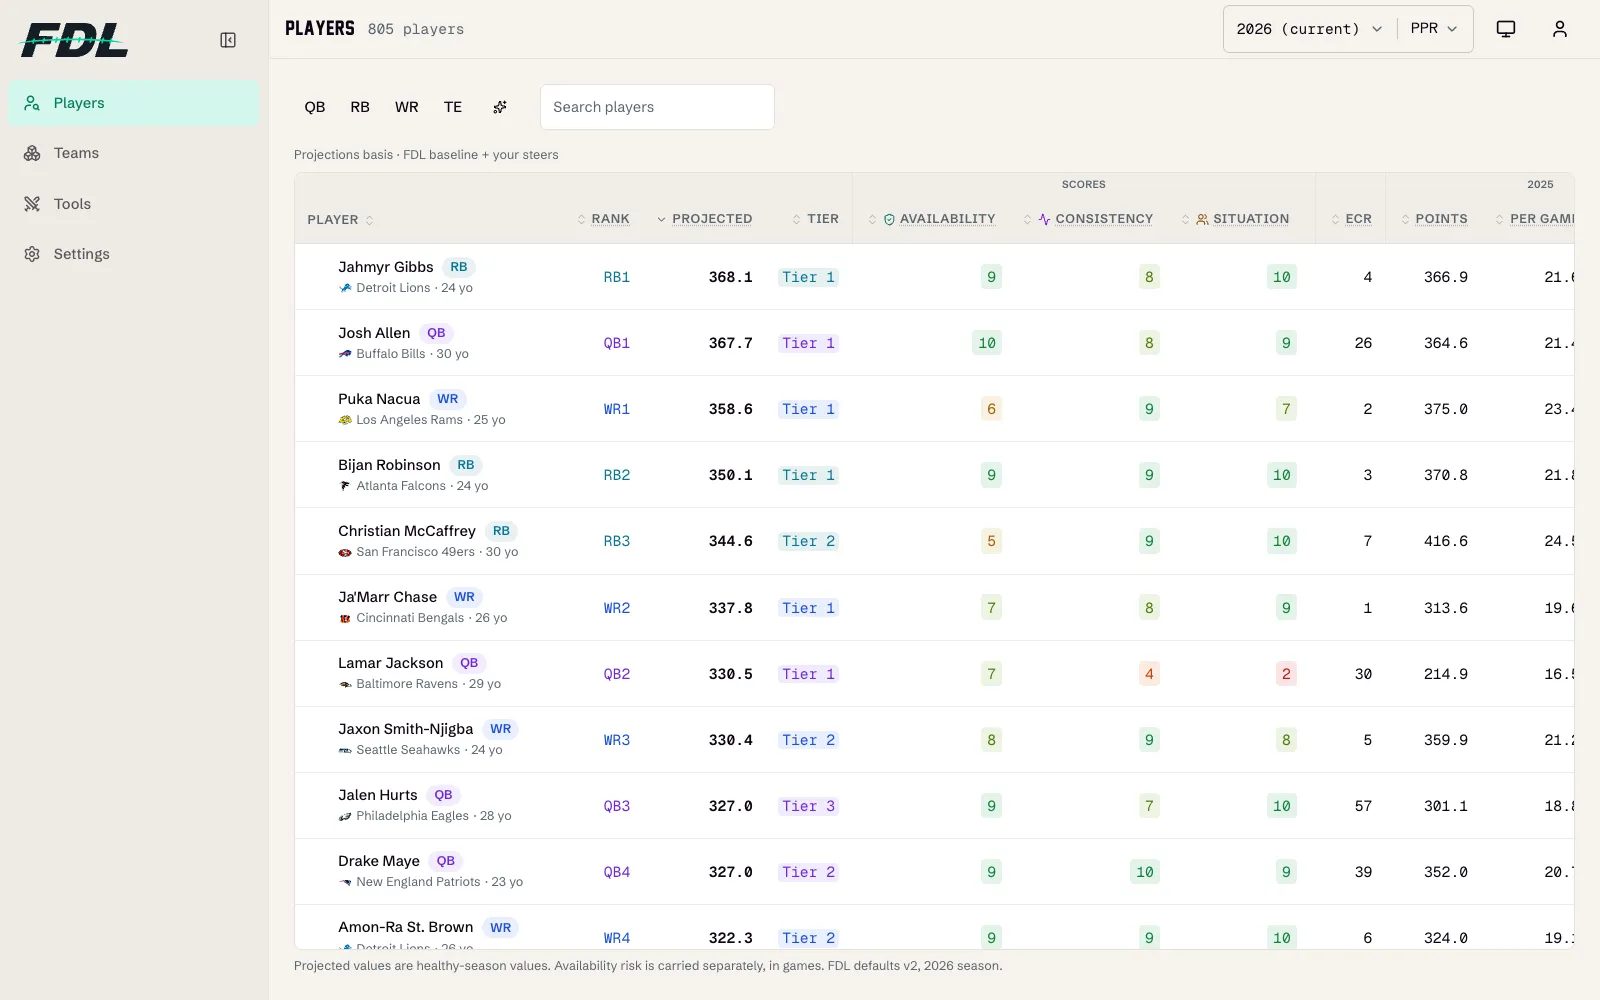This screenshot has height=1000, width=1600.
Task: Focus the Search players field
Action: (x=657, y=107)
